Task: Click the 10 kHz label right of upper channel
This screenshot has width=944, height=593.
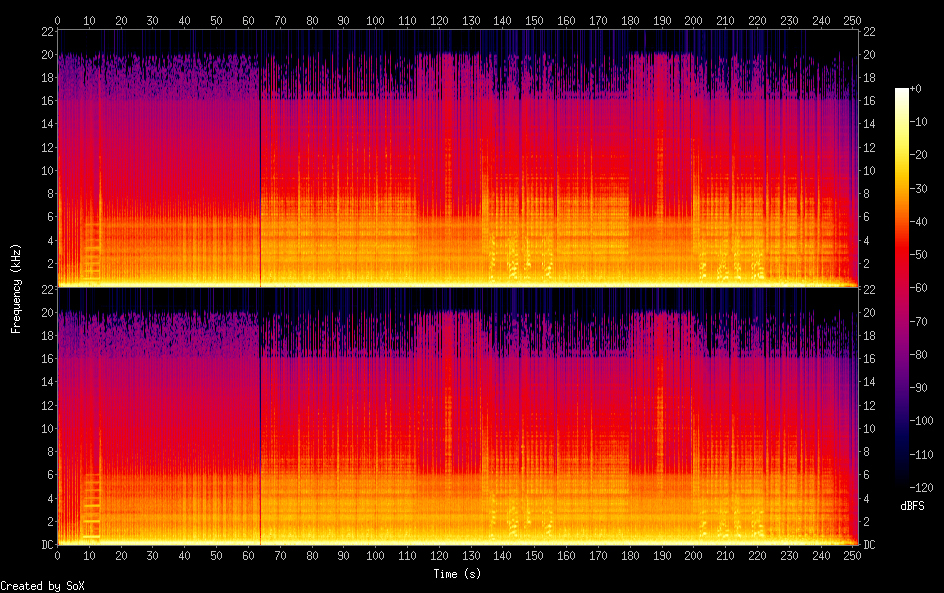Action: 870,170
